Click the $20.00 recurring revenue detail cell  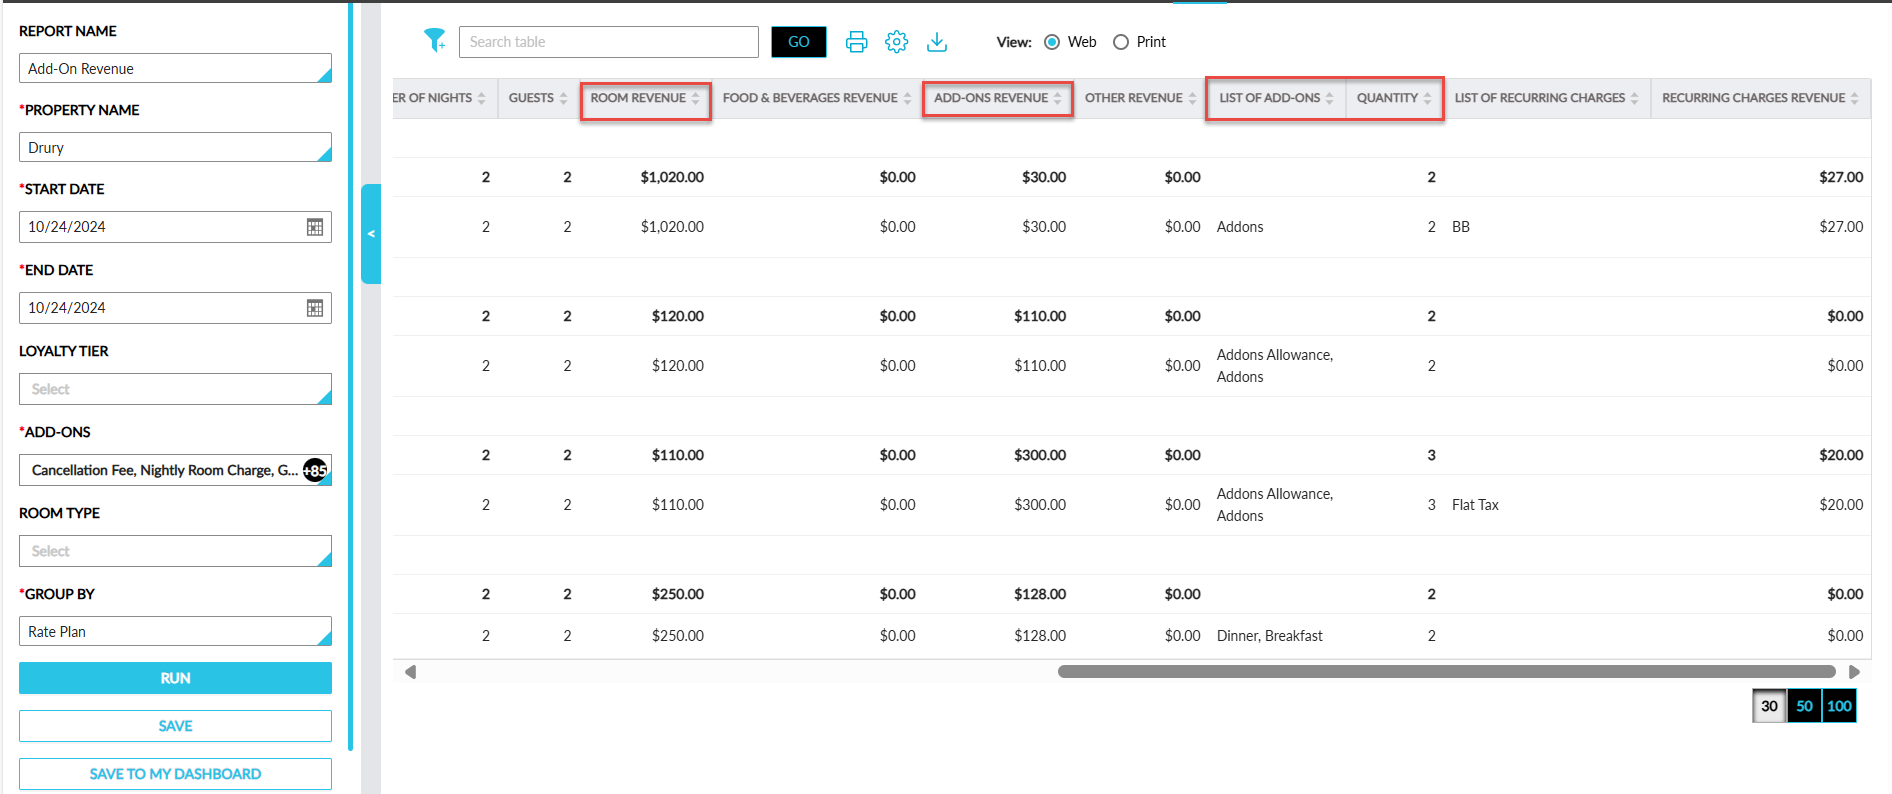point(1841,505)
